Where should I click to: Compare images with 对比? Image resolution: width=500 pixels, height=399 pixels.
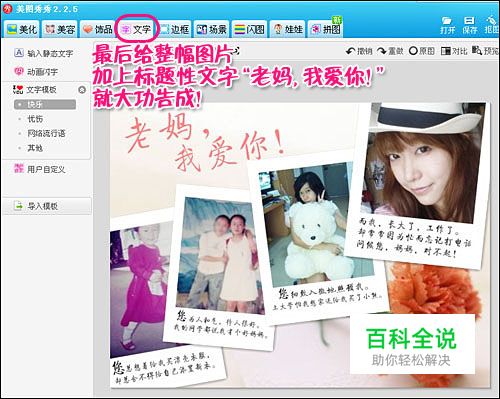[x=454, y=51]
